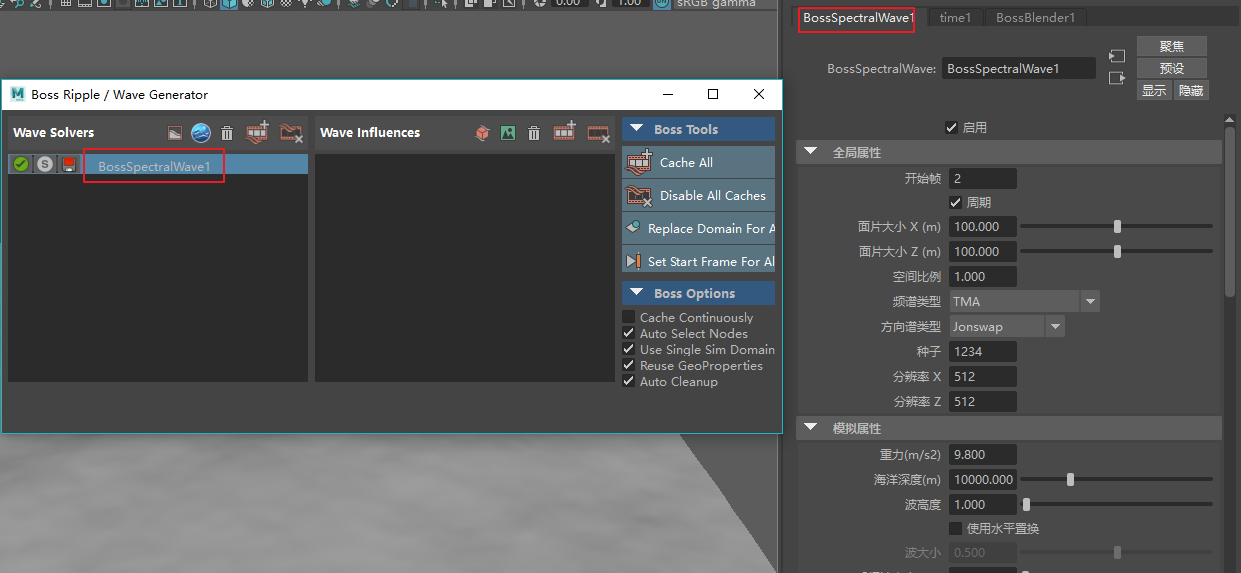Collapse the 全局属性 section
Viewport: 1241px width, 573px height.
click(x=811, y=152)
